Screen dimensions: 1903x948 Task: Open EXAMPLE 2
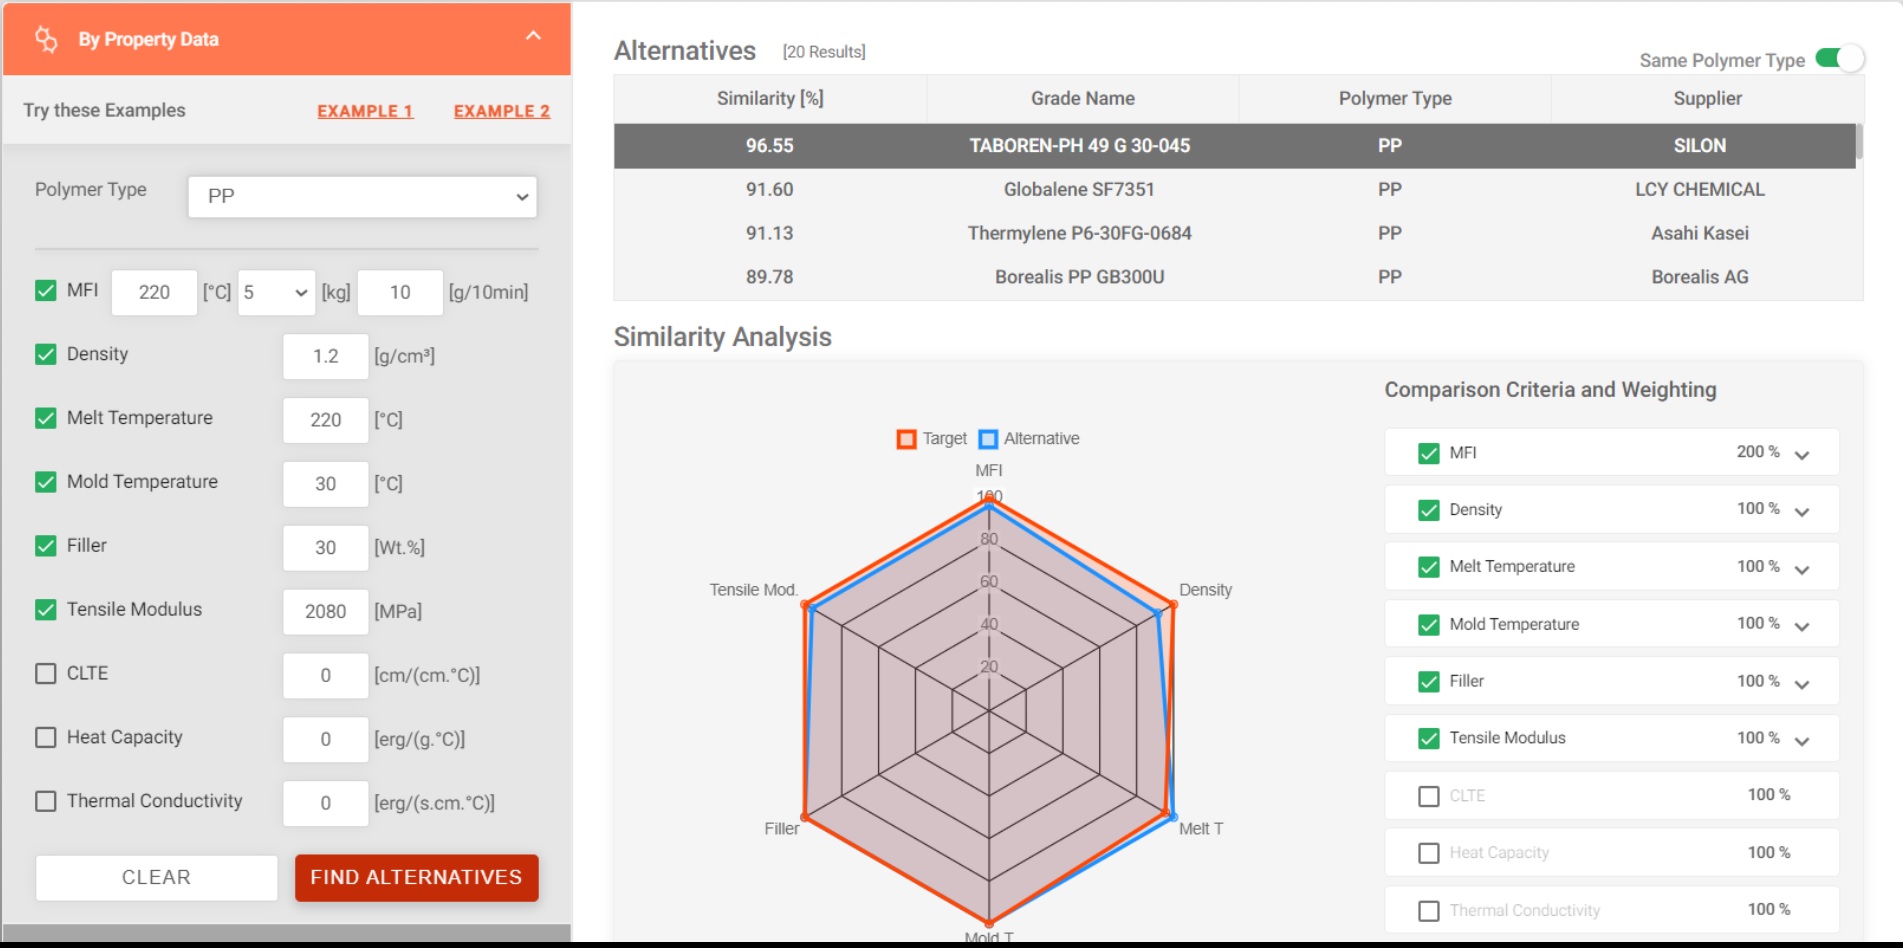tap(500, 110)
